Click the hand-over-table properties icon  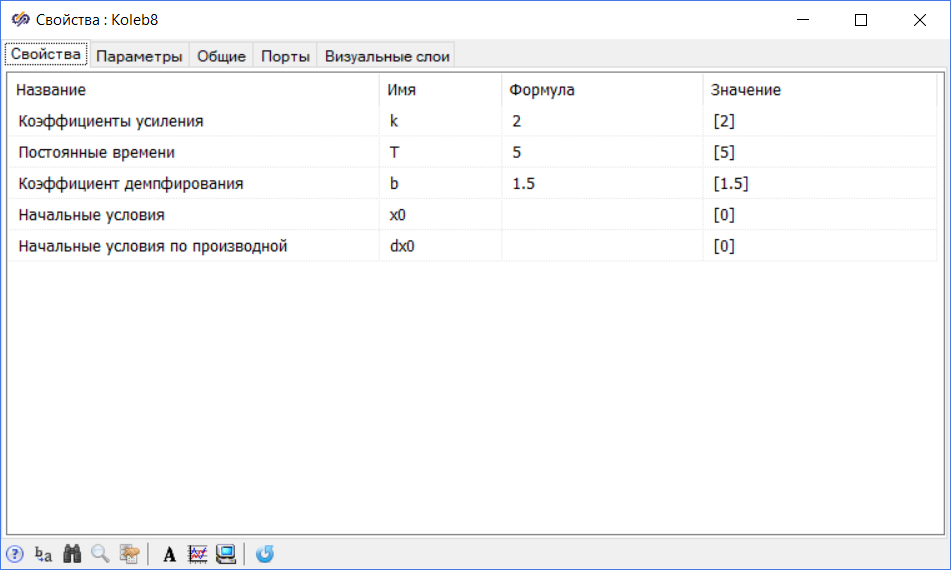[x=129, y=553]
